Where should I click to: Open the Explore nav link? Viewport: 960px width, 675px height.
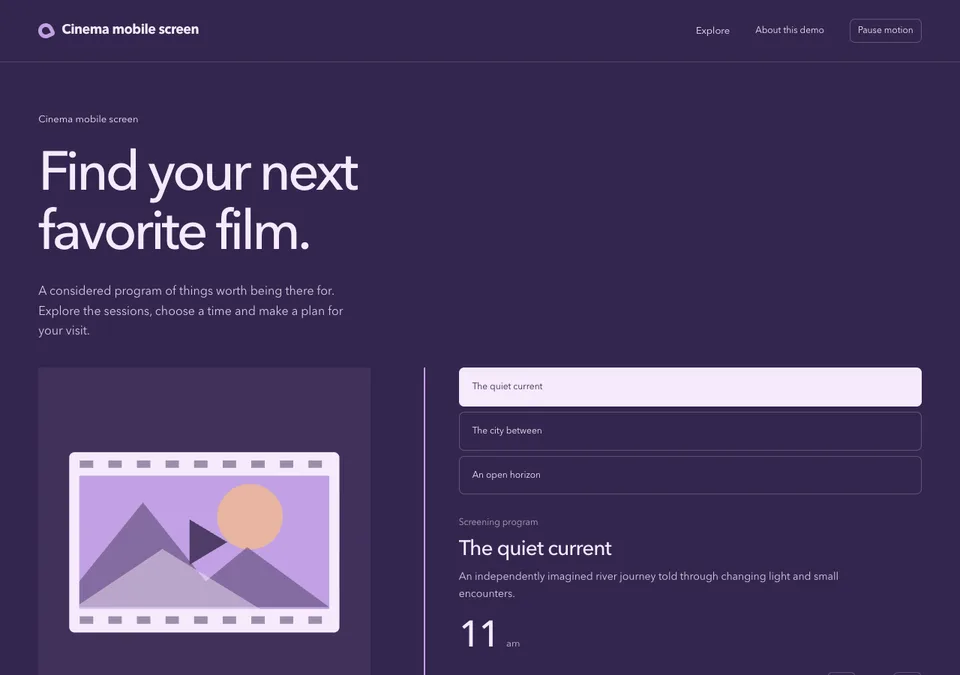(x=712, y=31)
